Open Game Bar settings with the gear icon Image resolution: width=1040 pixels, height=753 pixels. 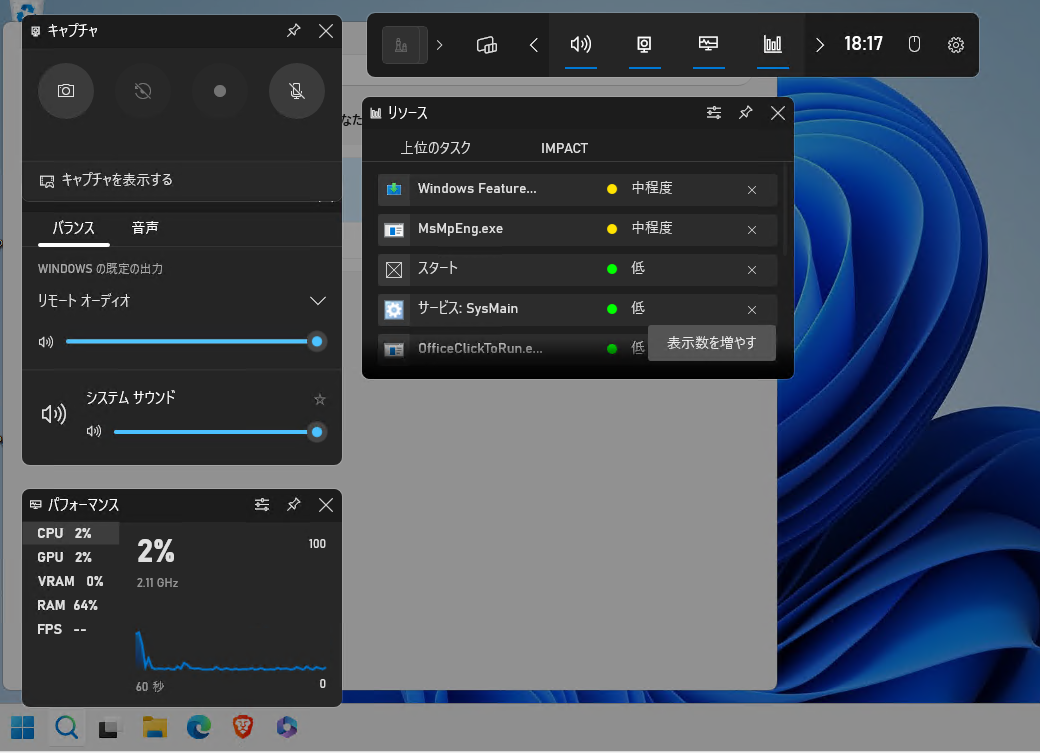tap(955, 45)
